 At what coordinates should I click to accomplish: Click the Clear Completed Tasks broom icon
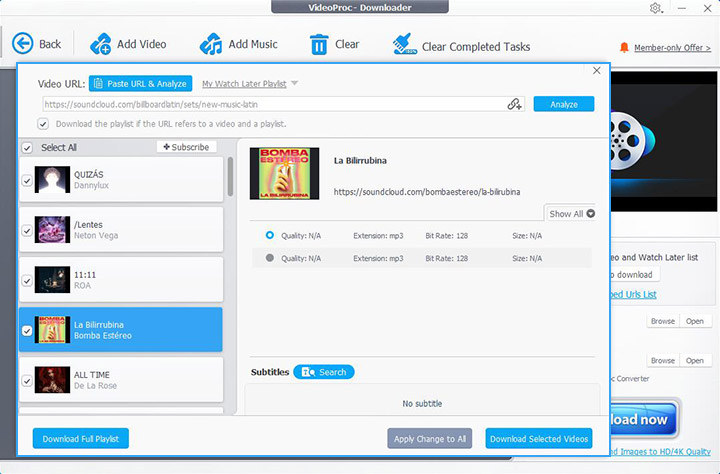click(405, 44)
